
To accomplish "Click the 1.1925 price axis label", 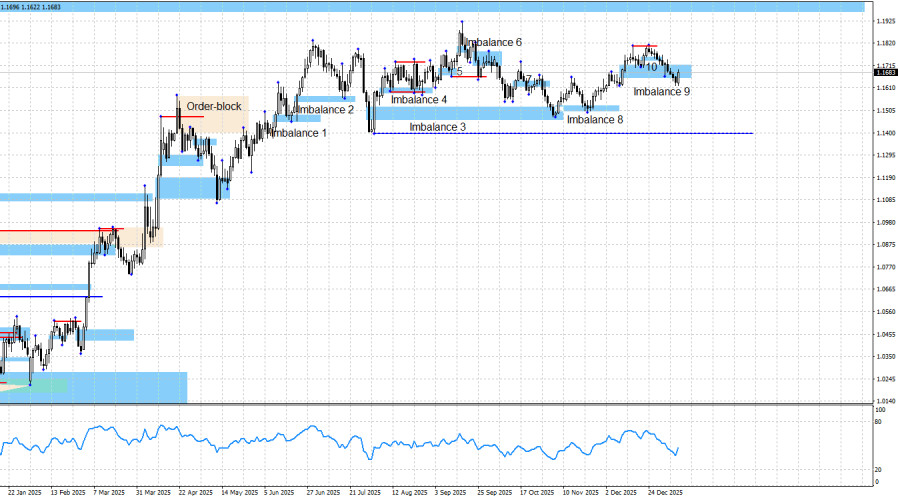I will pos(884,21).
